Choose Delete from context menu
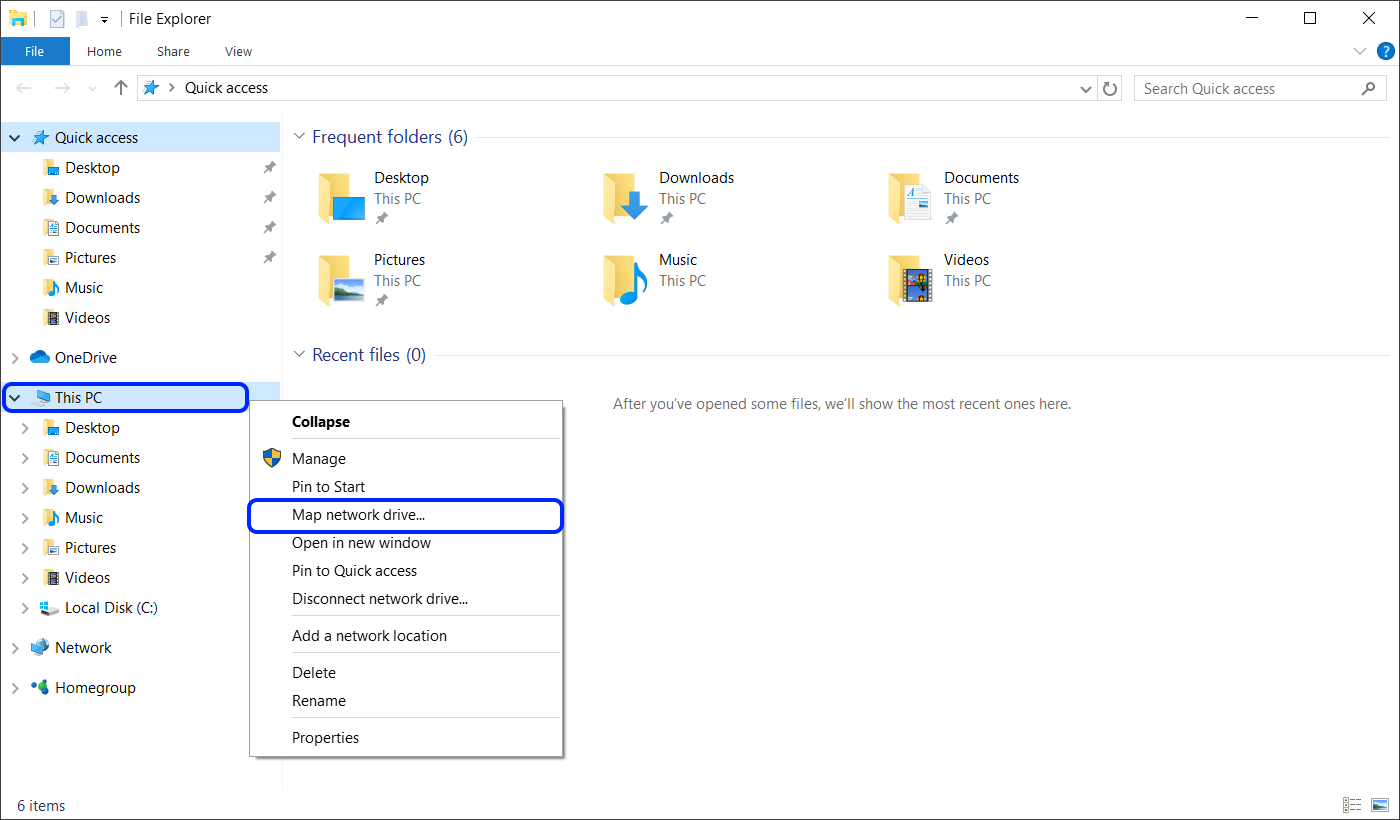The image size is (1400, 820). pos(406,673)
